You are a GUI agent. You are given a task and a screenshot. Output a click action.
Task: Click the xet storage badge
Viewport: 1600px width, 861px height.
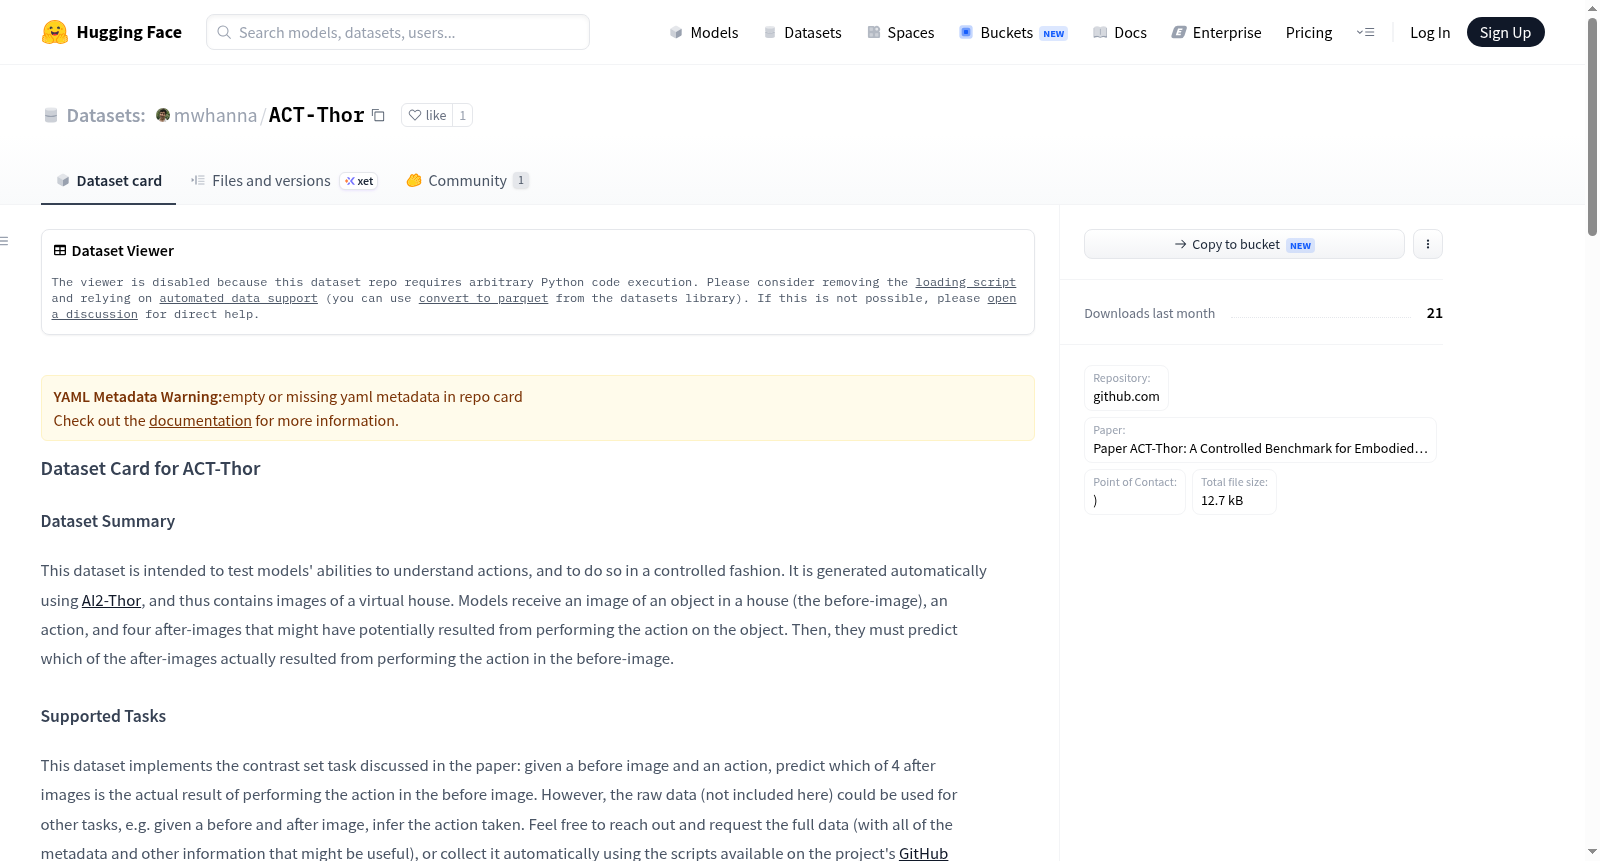(x=359, y=181)
